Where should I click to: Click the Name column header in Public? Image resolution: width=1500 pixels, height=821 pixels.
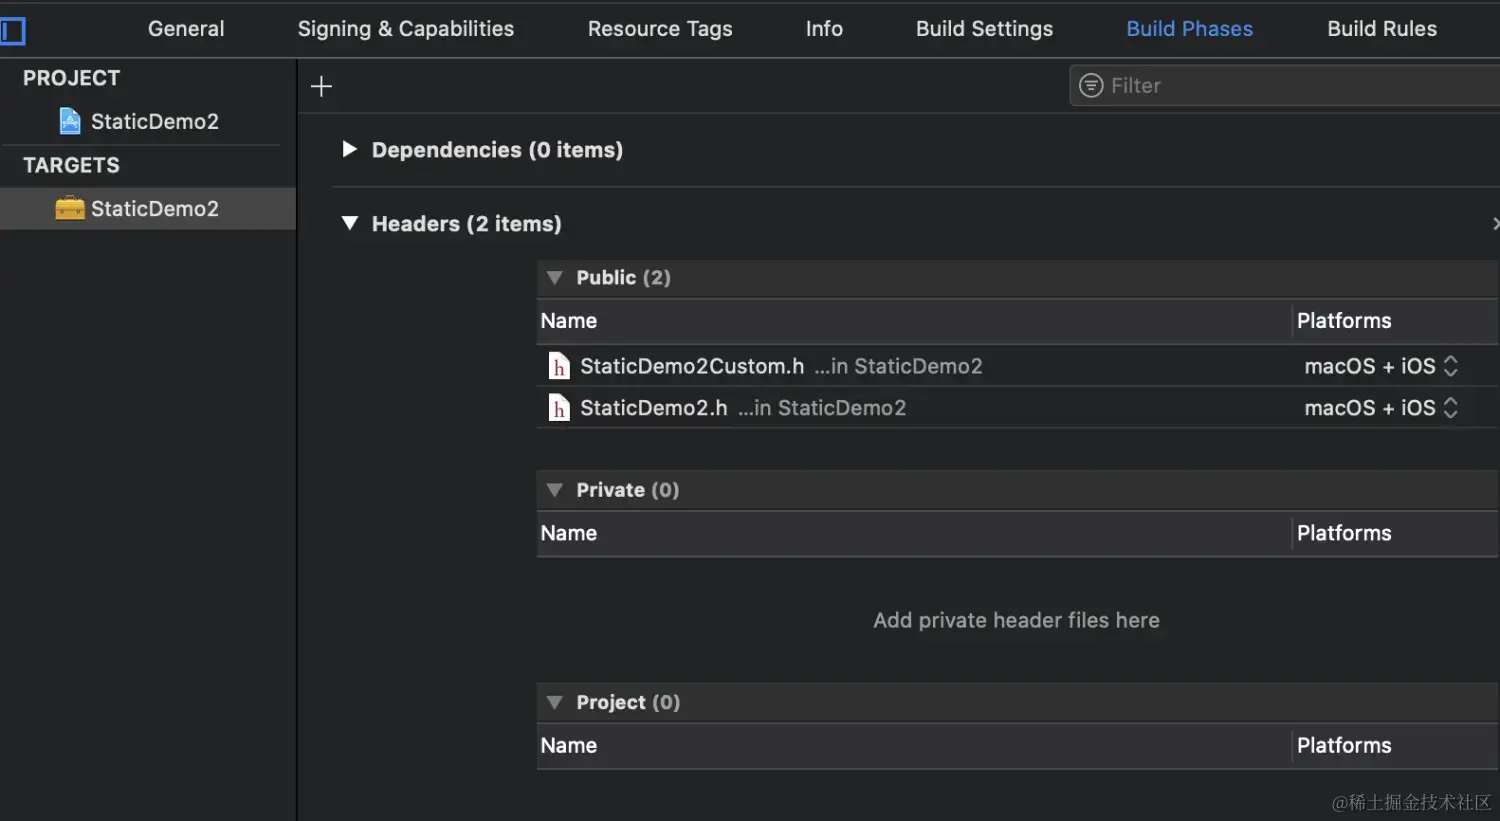(569, 321)
